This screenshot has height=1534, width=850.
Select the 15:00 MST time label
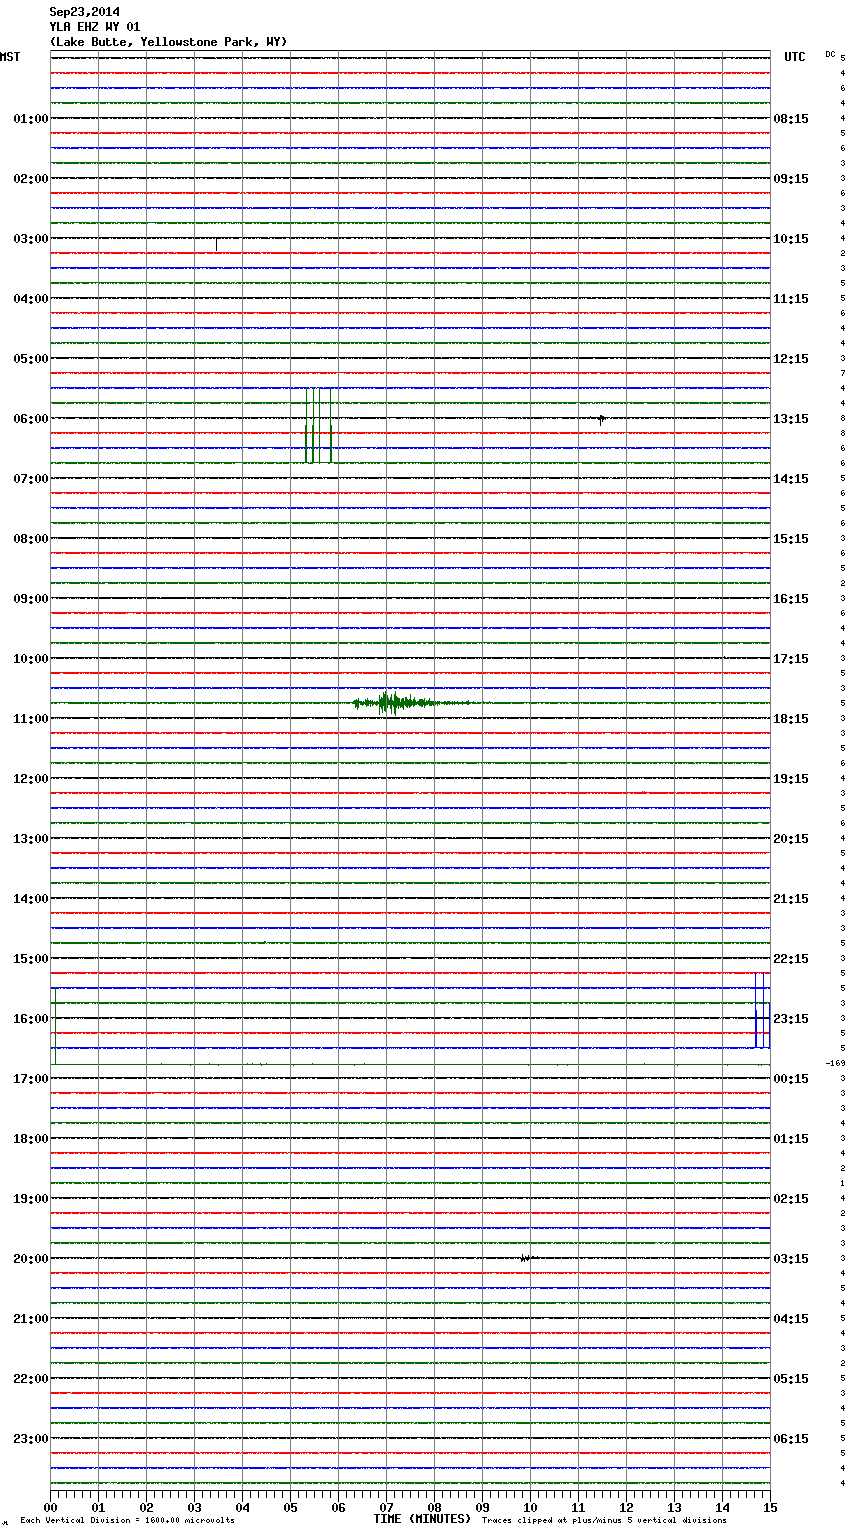pyautogui.click(x=31, y=959)
